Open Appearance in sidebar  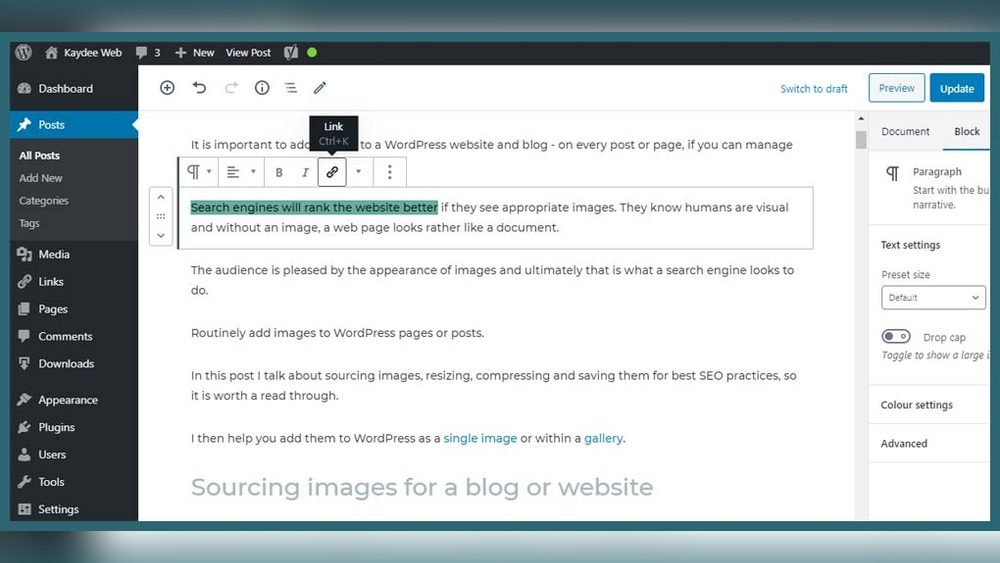coord(73,400)
